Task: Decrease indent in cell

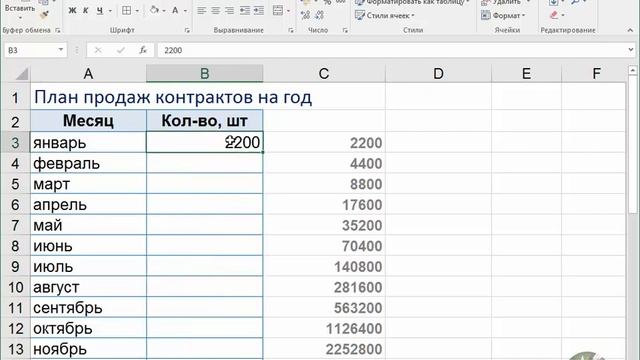Action: coord(245,11)
